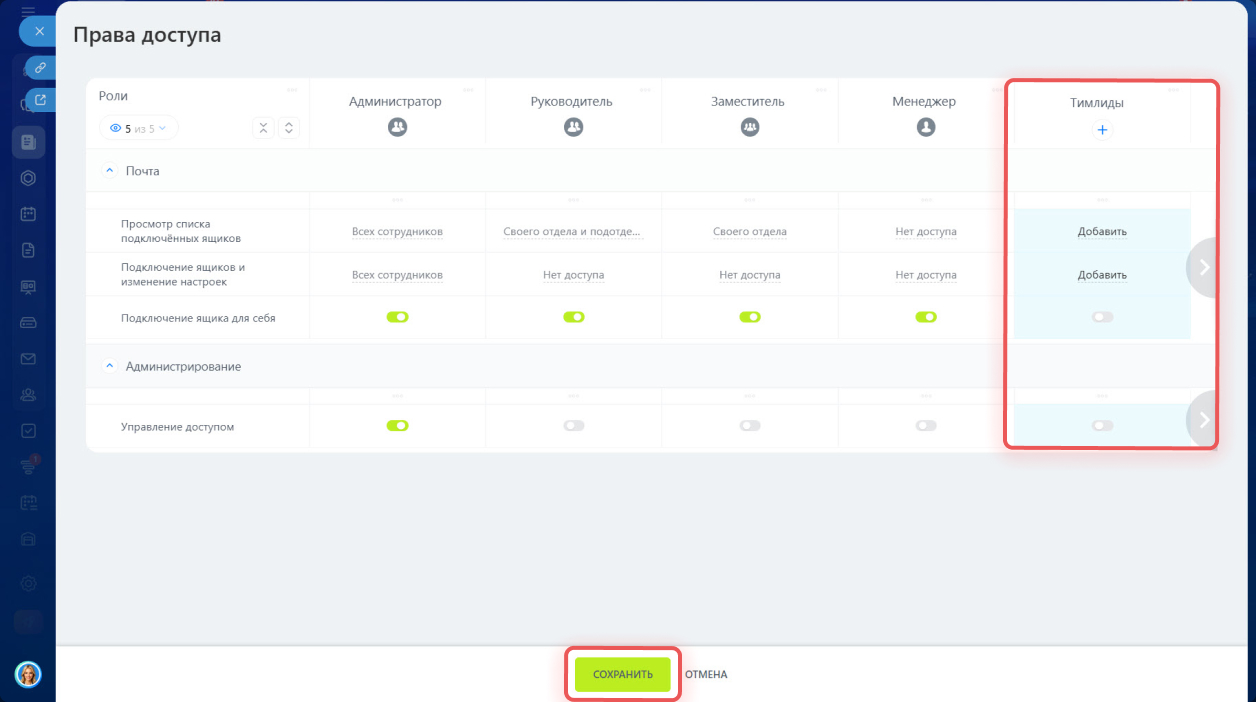Screen dimensions: 1256x702
Task: Disable Подключение ящика для себя for Администратор
Action: [397, 317]
